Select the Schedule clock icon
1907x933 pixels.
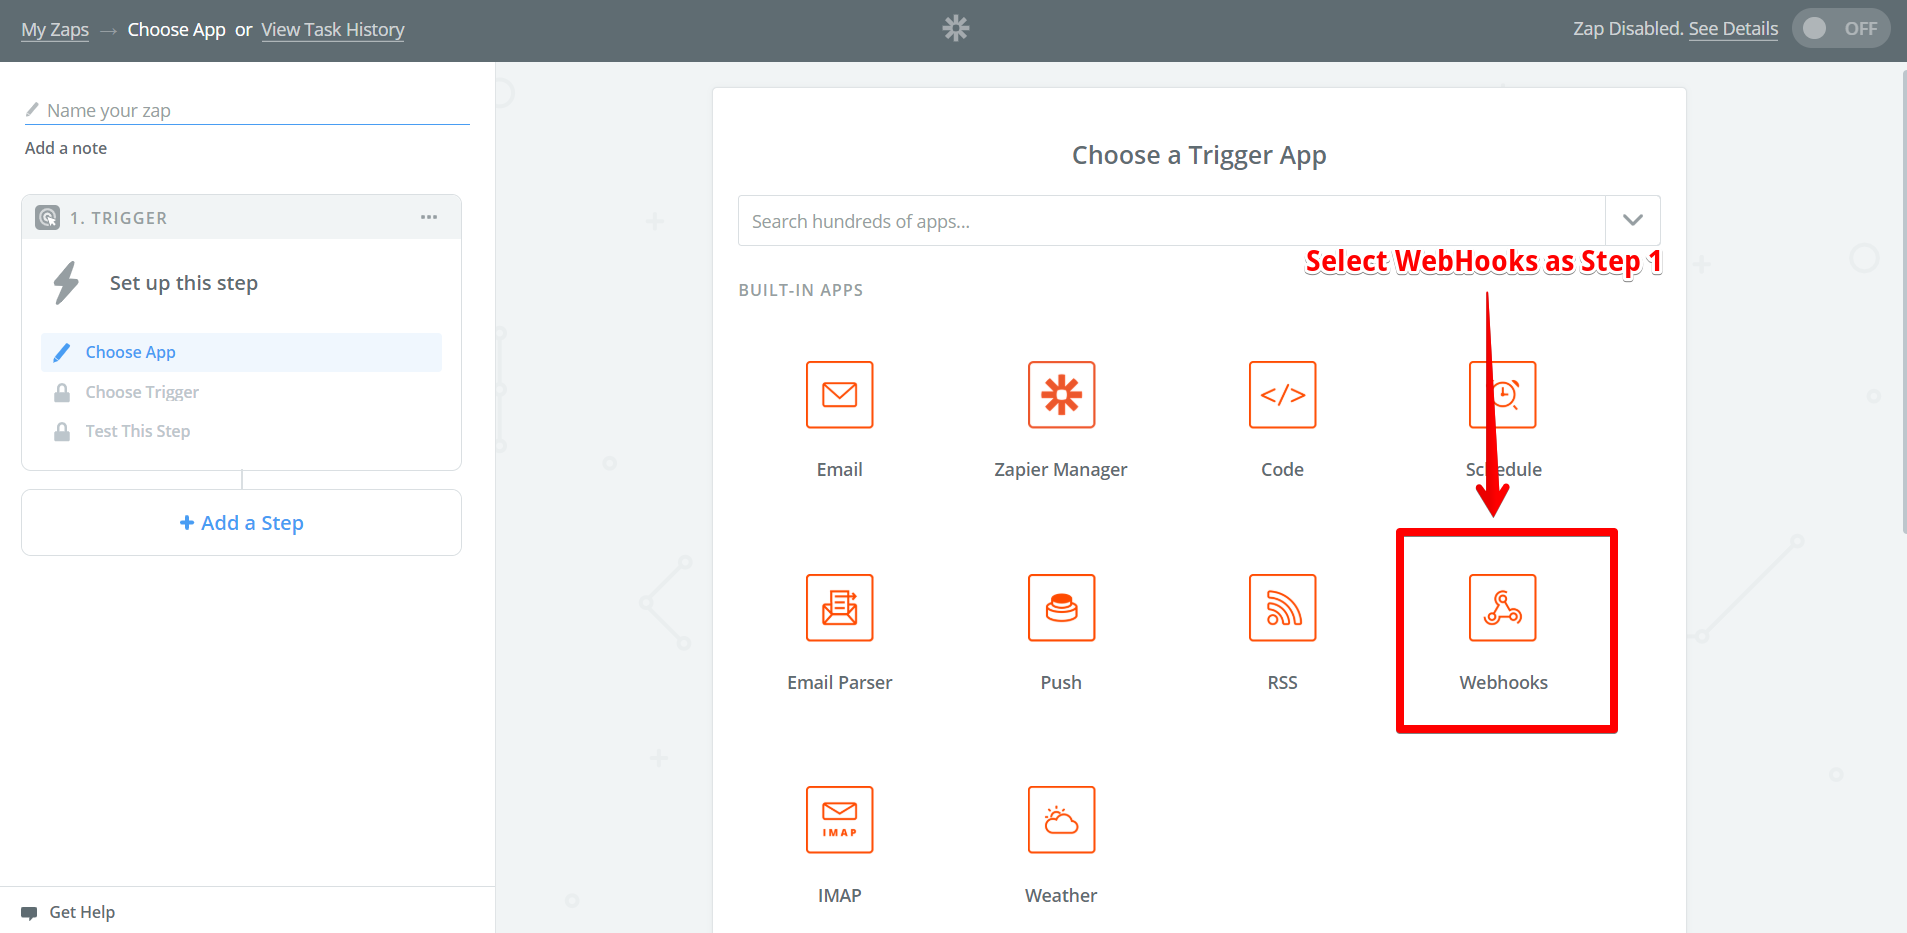pyautogui.click(x=1503, y=395)
